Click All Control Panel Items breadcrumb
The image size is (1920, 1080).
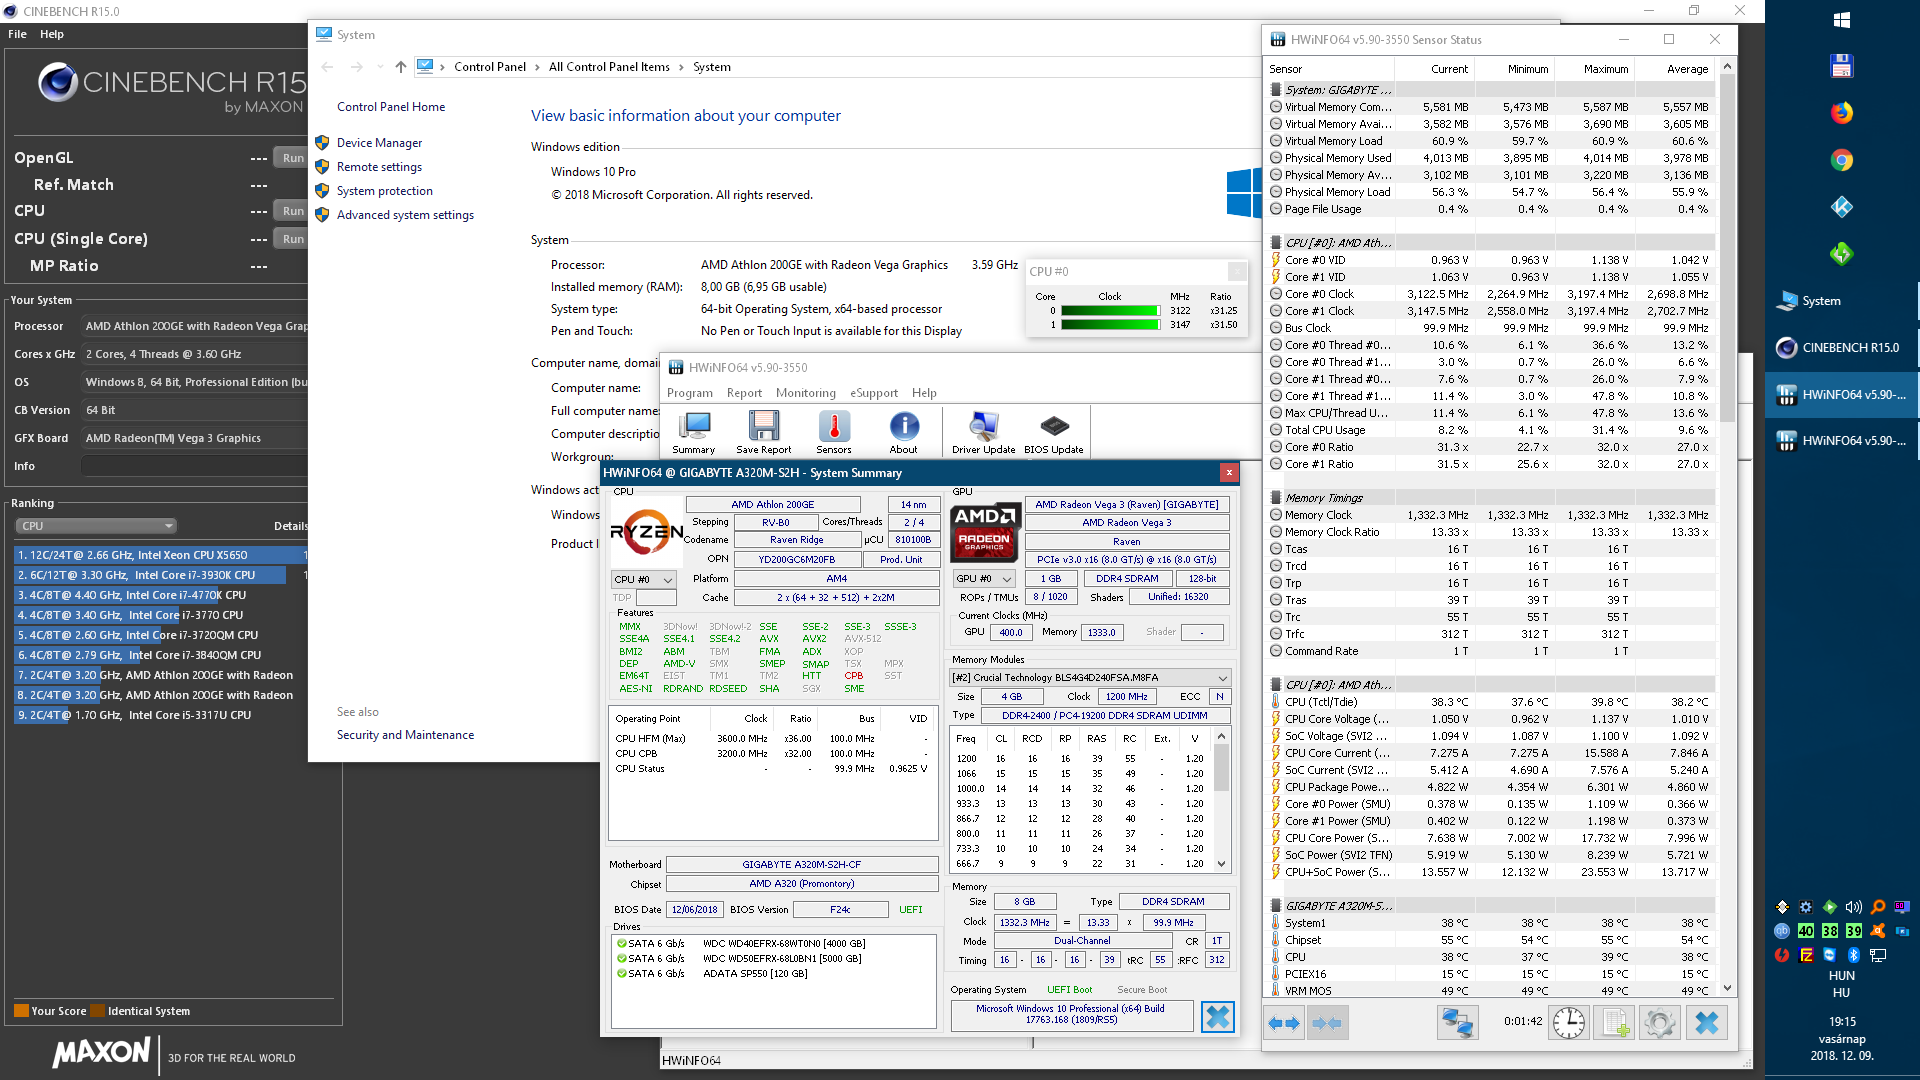[609, 67]
